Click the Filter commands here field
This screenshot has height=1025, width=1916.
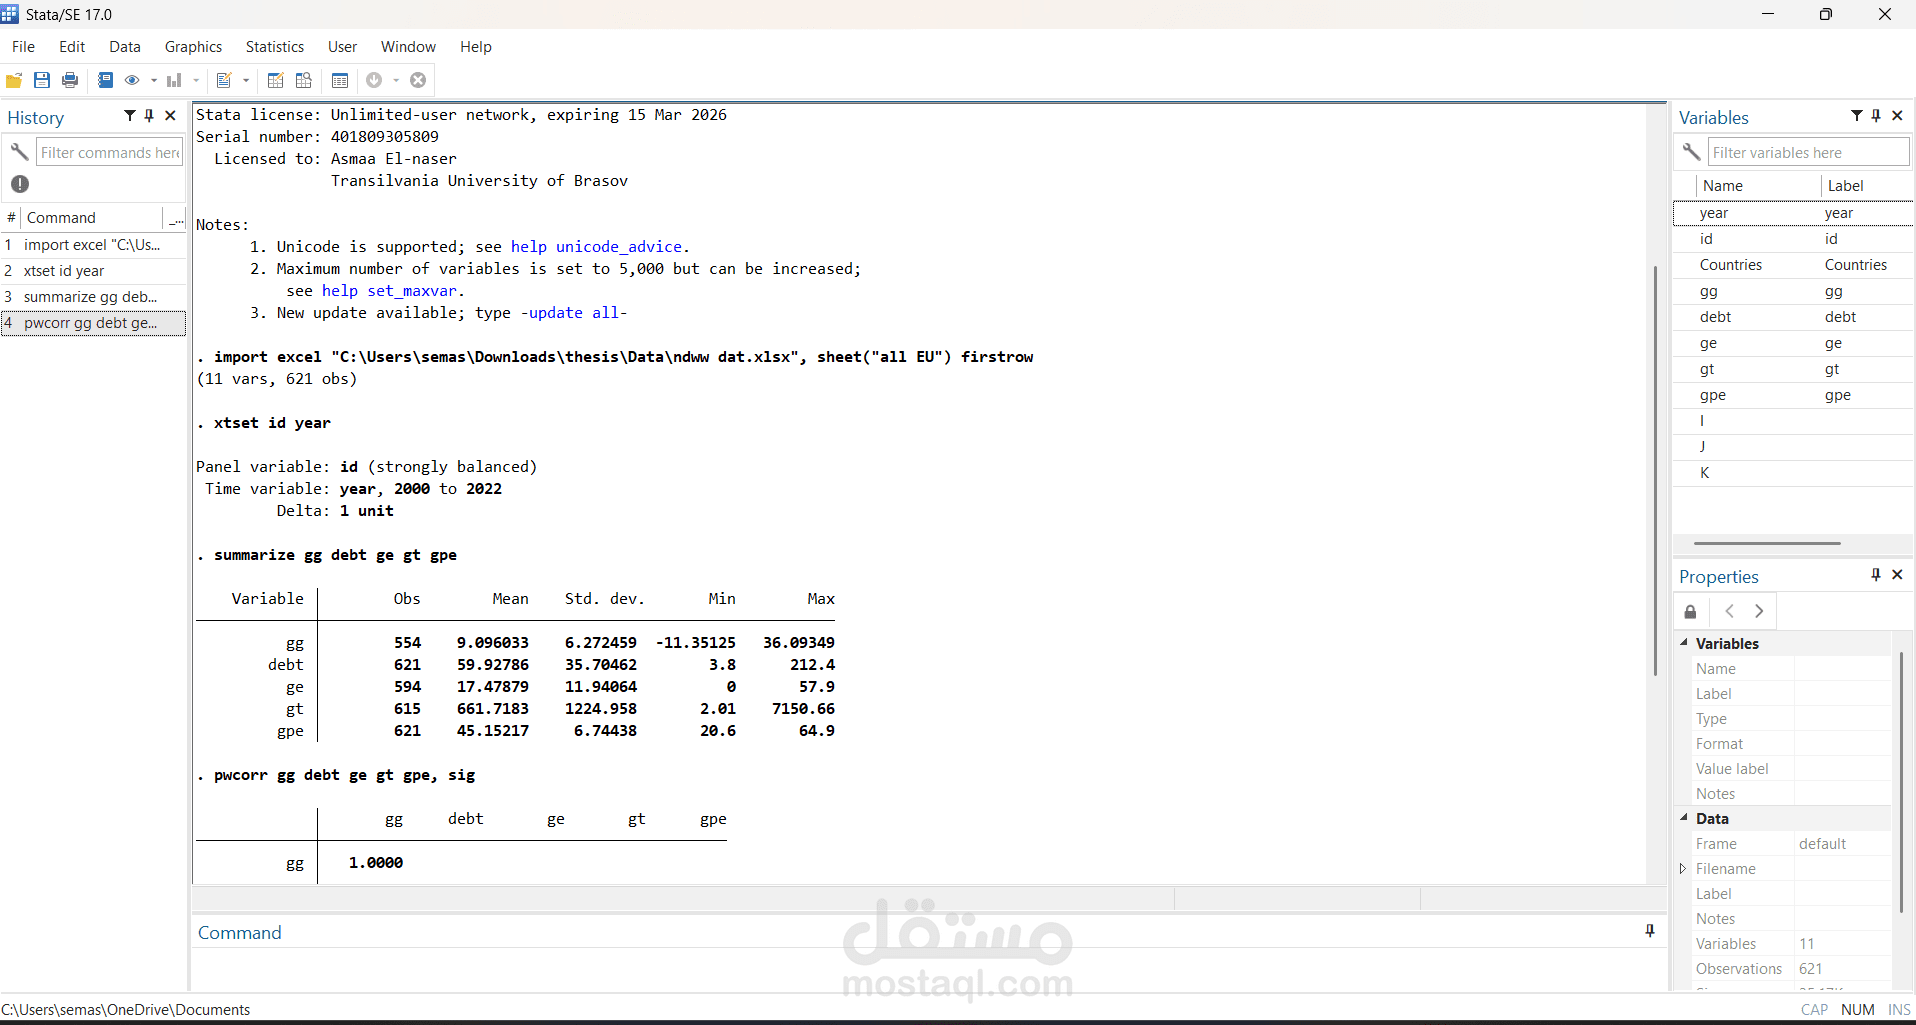click(110, 152)
